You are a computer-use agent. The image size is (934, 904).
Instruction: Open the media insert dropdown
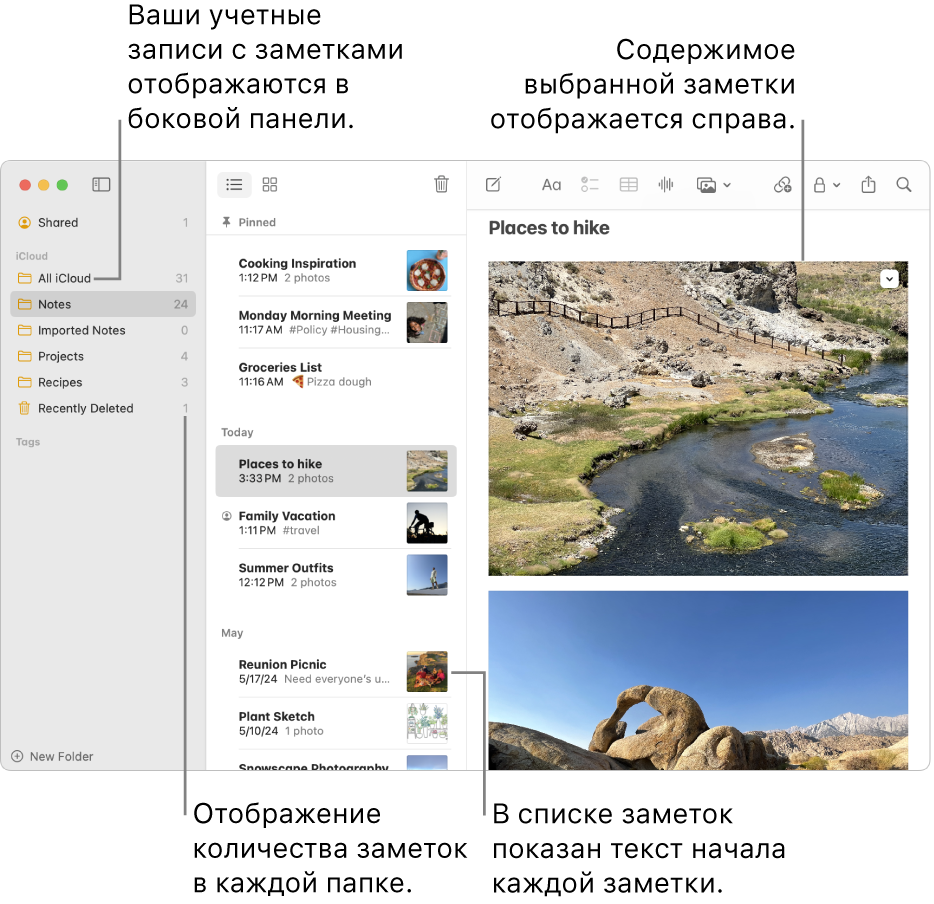tap(713, 185)
